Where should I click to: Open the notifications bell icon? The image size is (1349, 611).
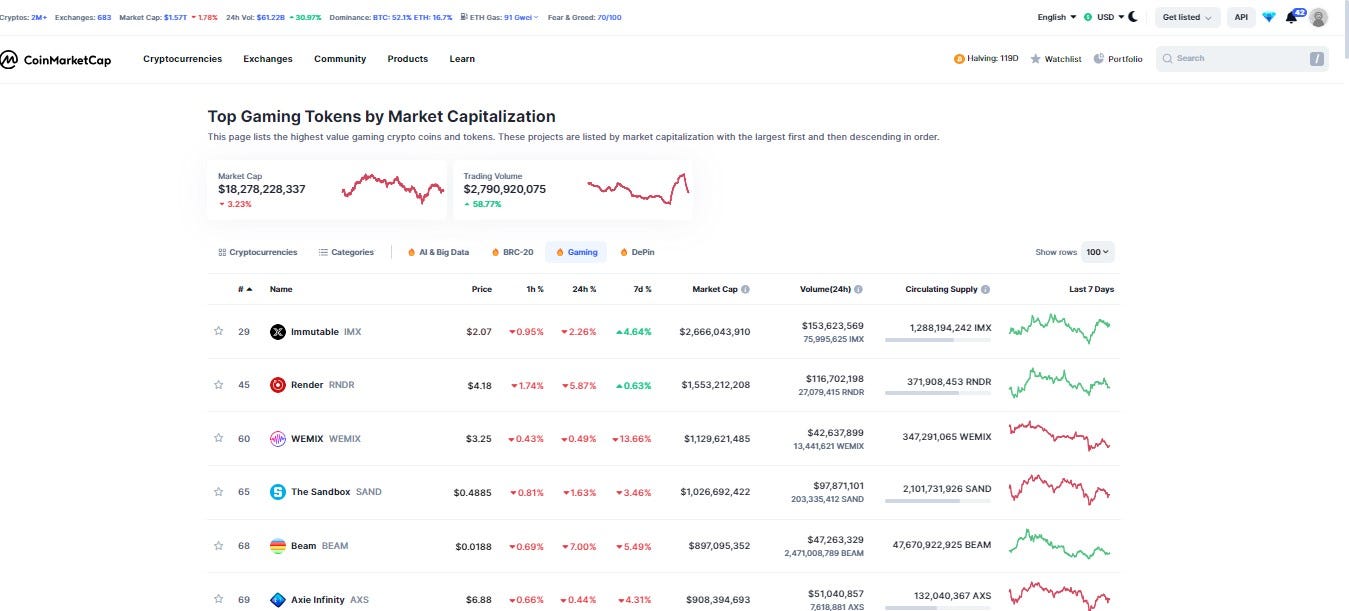click(x=1291, y=17)
